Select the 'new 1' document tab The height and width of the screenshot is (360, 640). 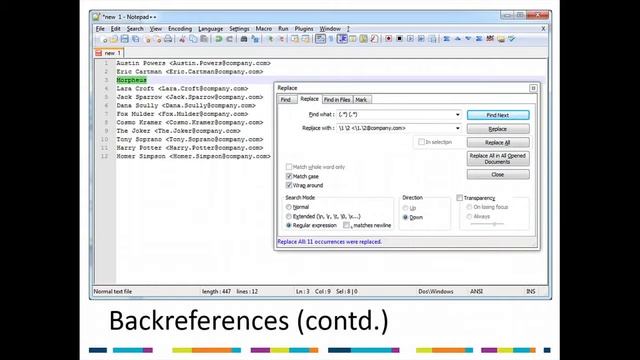109,53
